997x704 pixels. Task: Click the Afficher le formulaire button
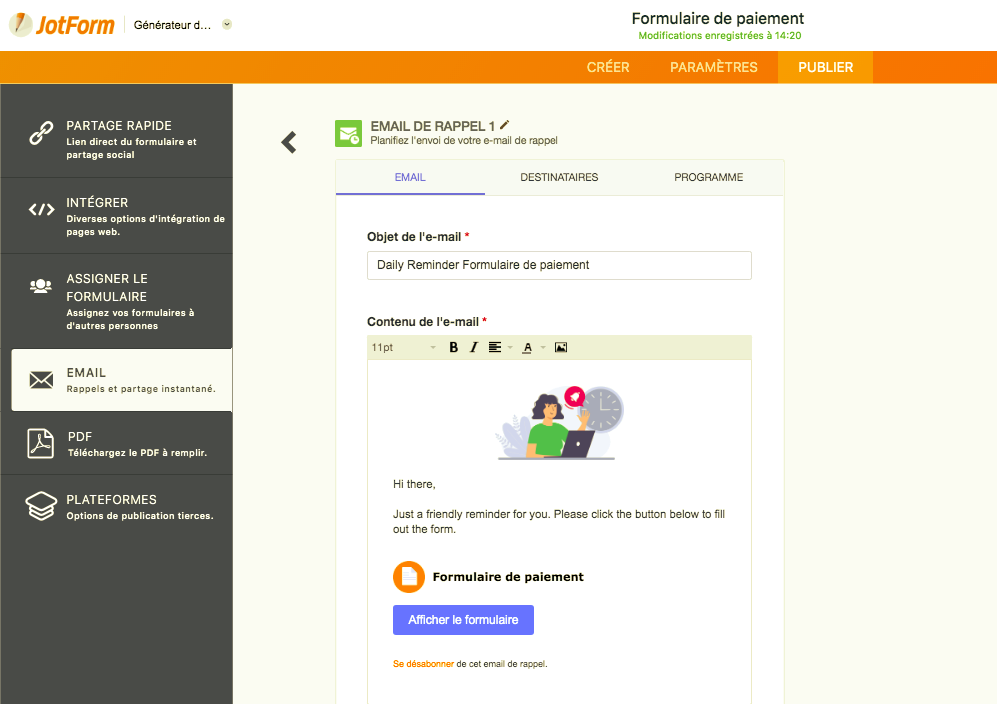click(463, 620)
